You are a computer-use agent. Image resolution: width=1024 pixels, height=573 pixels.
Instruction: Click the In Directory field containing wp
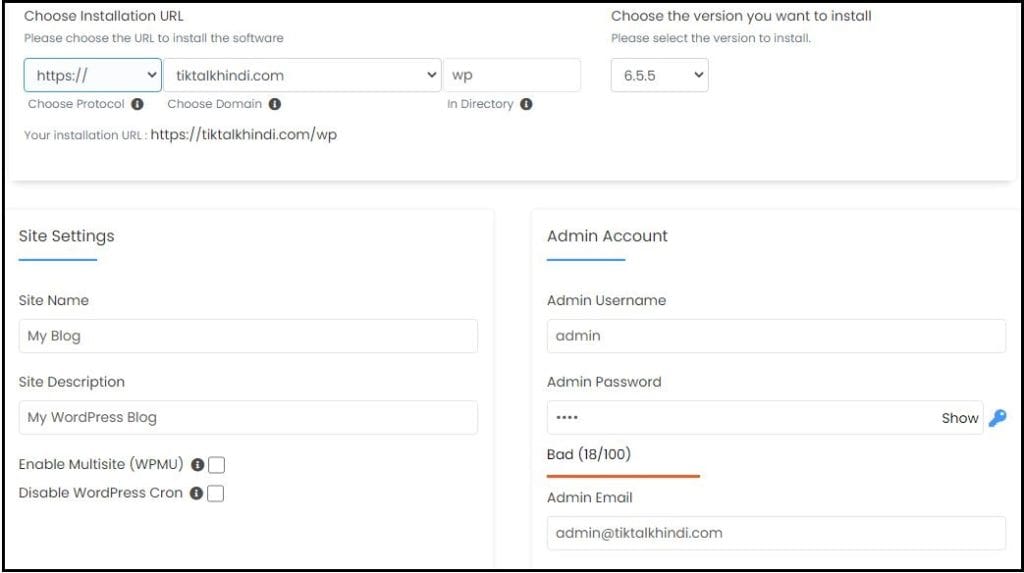pos(512,75)
